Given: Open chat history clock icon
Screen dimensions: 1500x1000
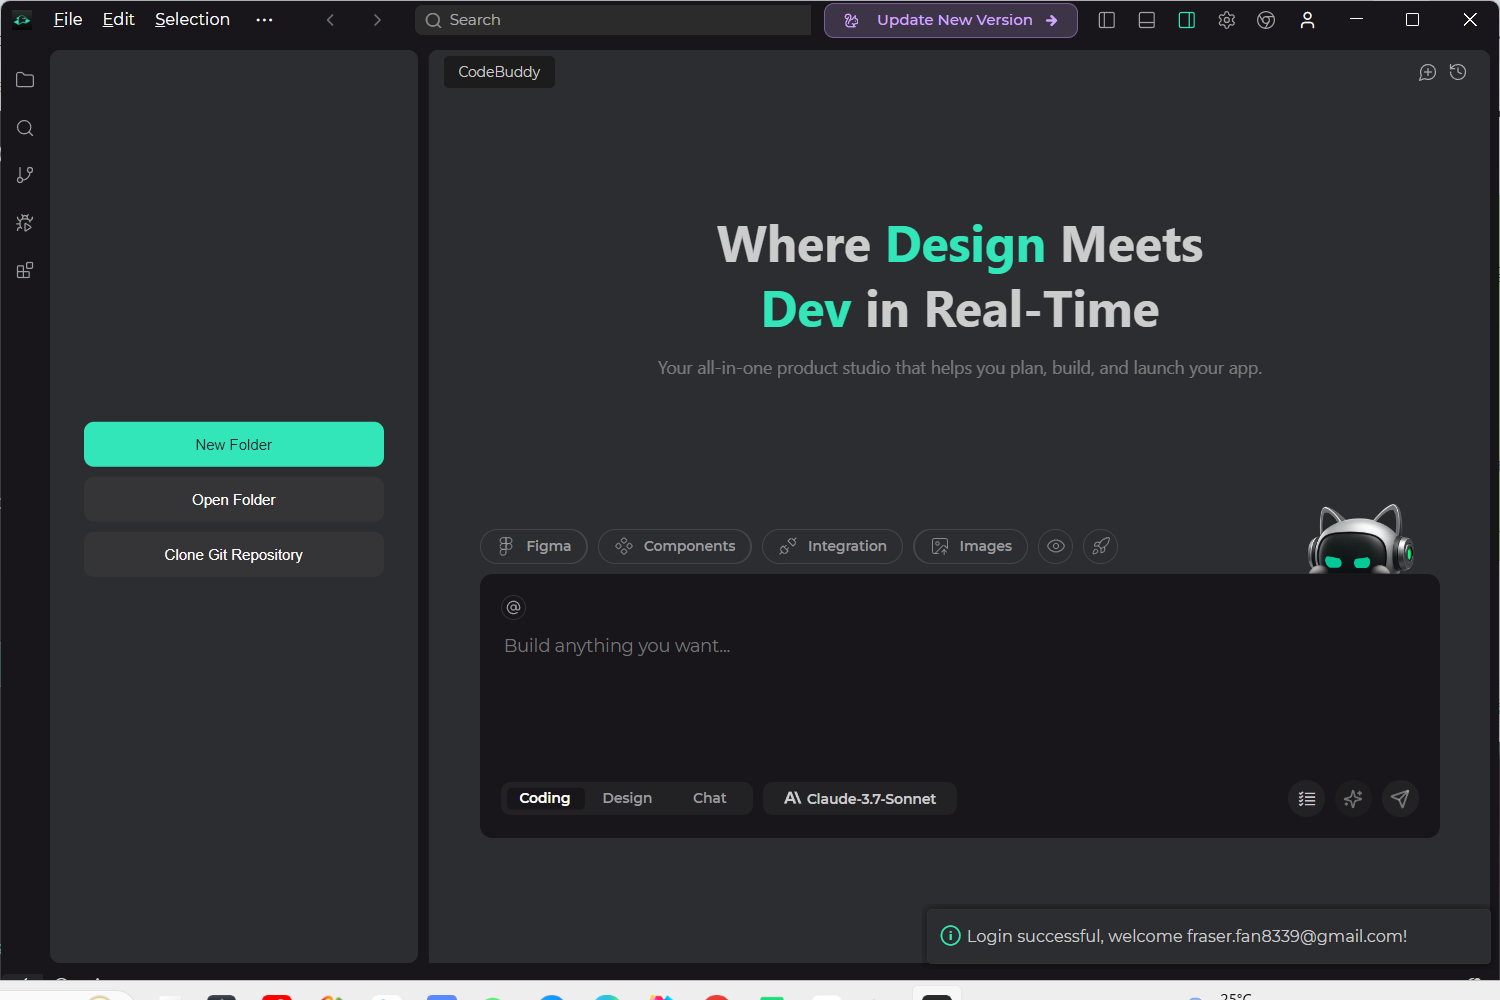Looking at the screenshot, I should point(1458,72).
